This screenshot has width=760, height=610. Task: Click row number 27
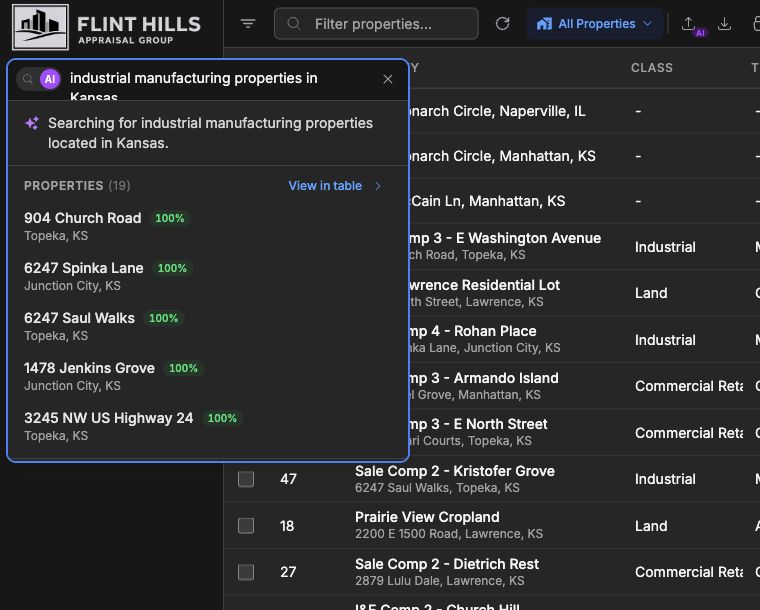(x=288, y=572)
